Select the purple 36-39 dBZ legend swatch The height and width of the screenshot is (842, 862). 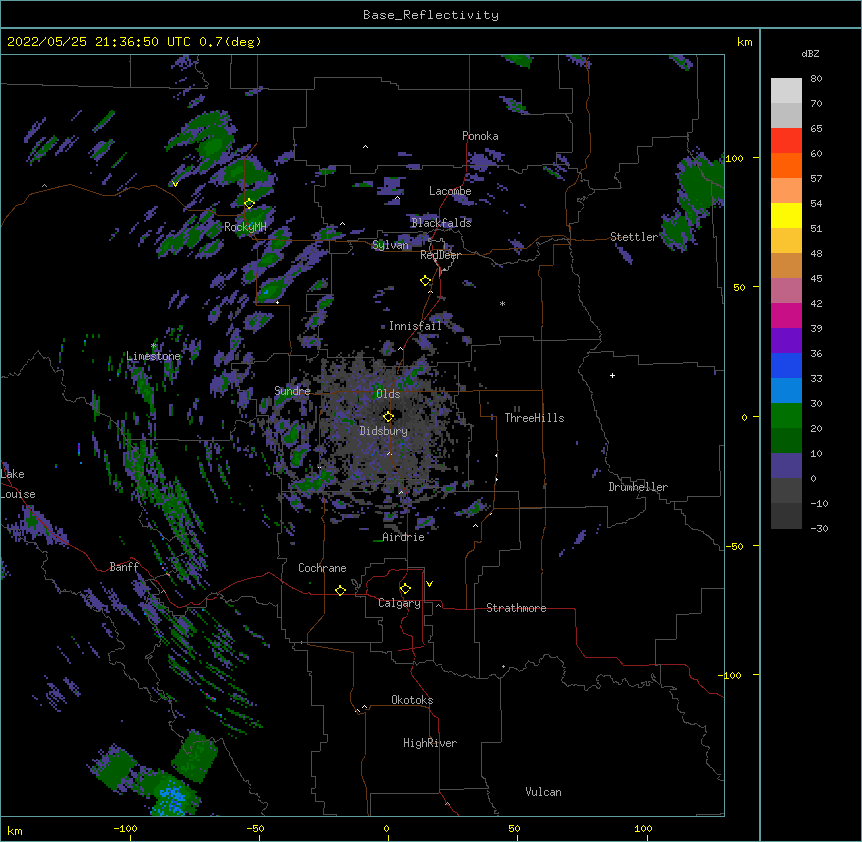(x=786, y=341)
